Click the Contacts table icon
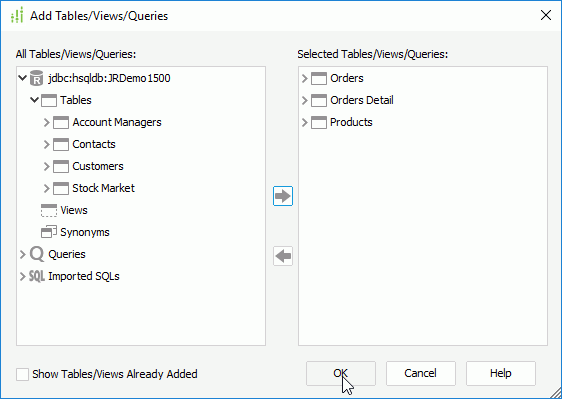562x399 pixels. pos(61,144)
